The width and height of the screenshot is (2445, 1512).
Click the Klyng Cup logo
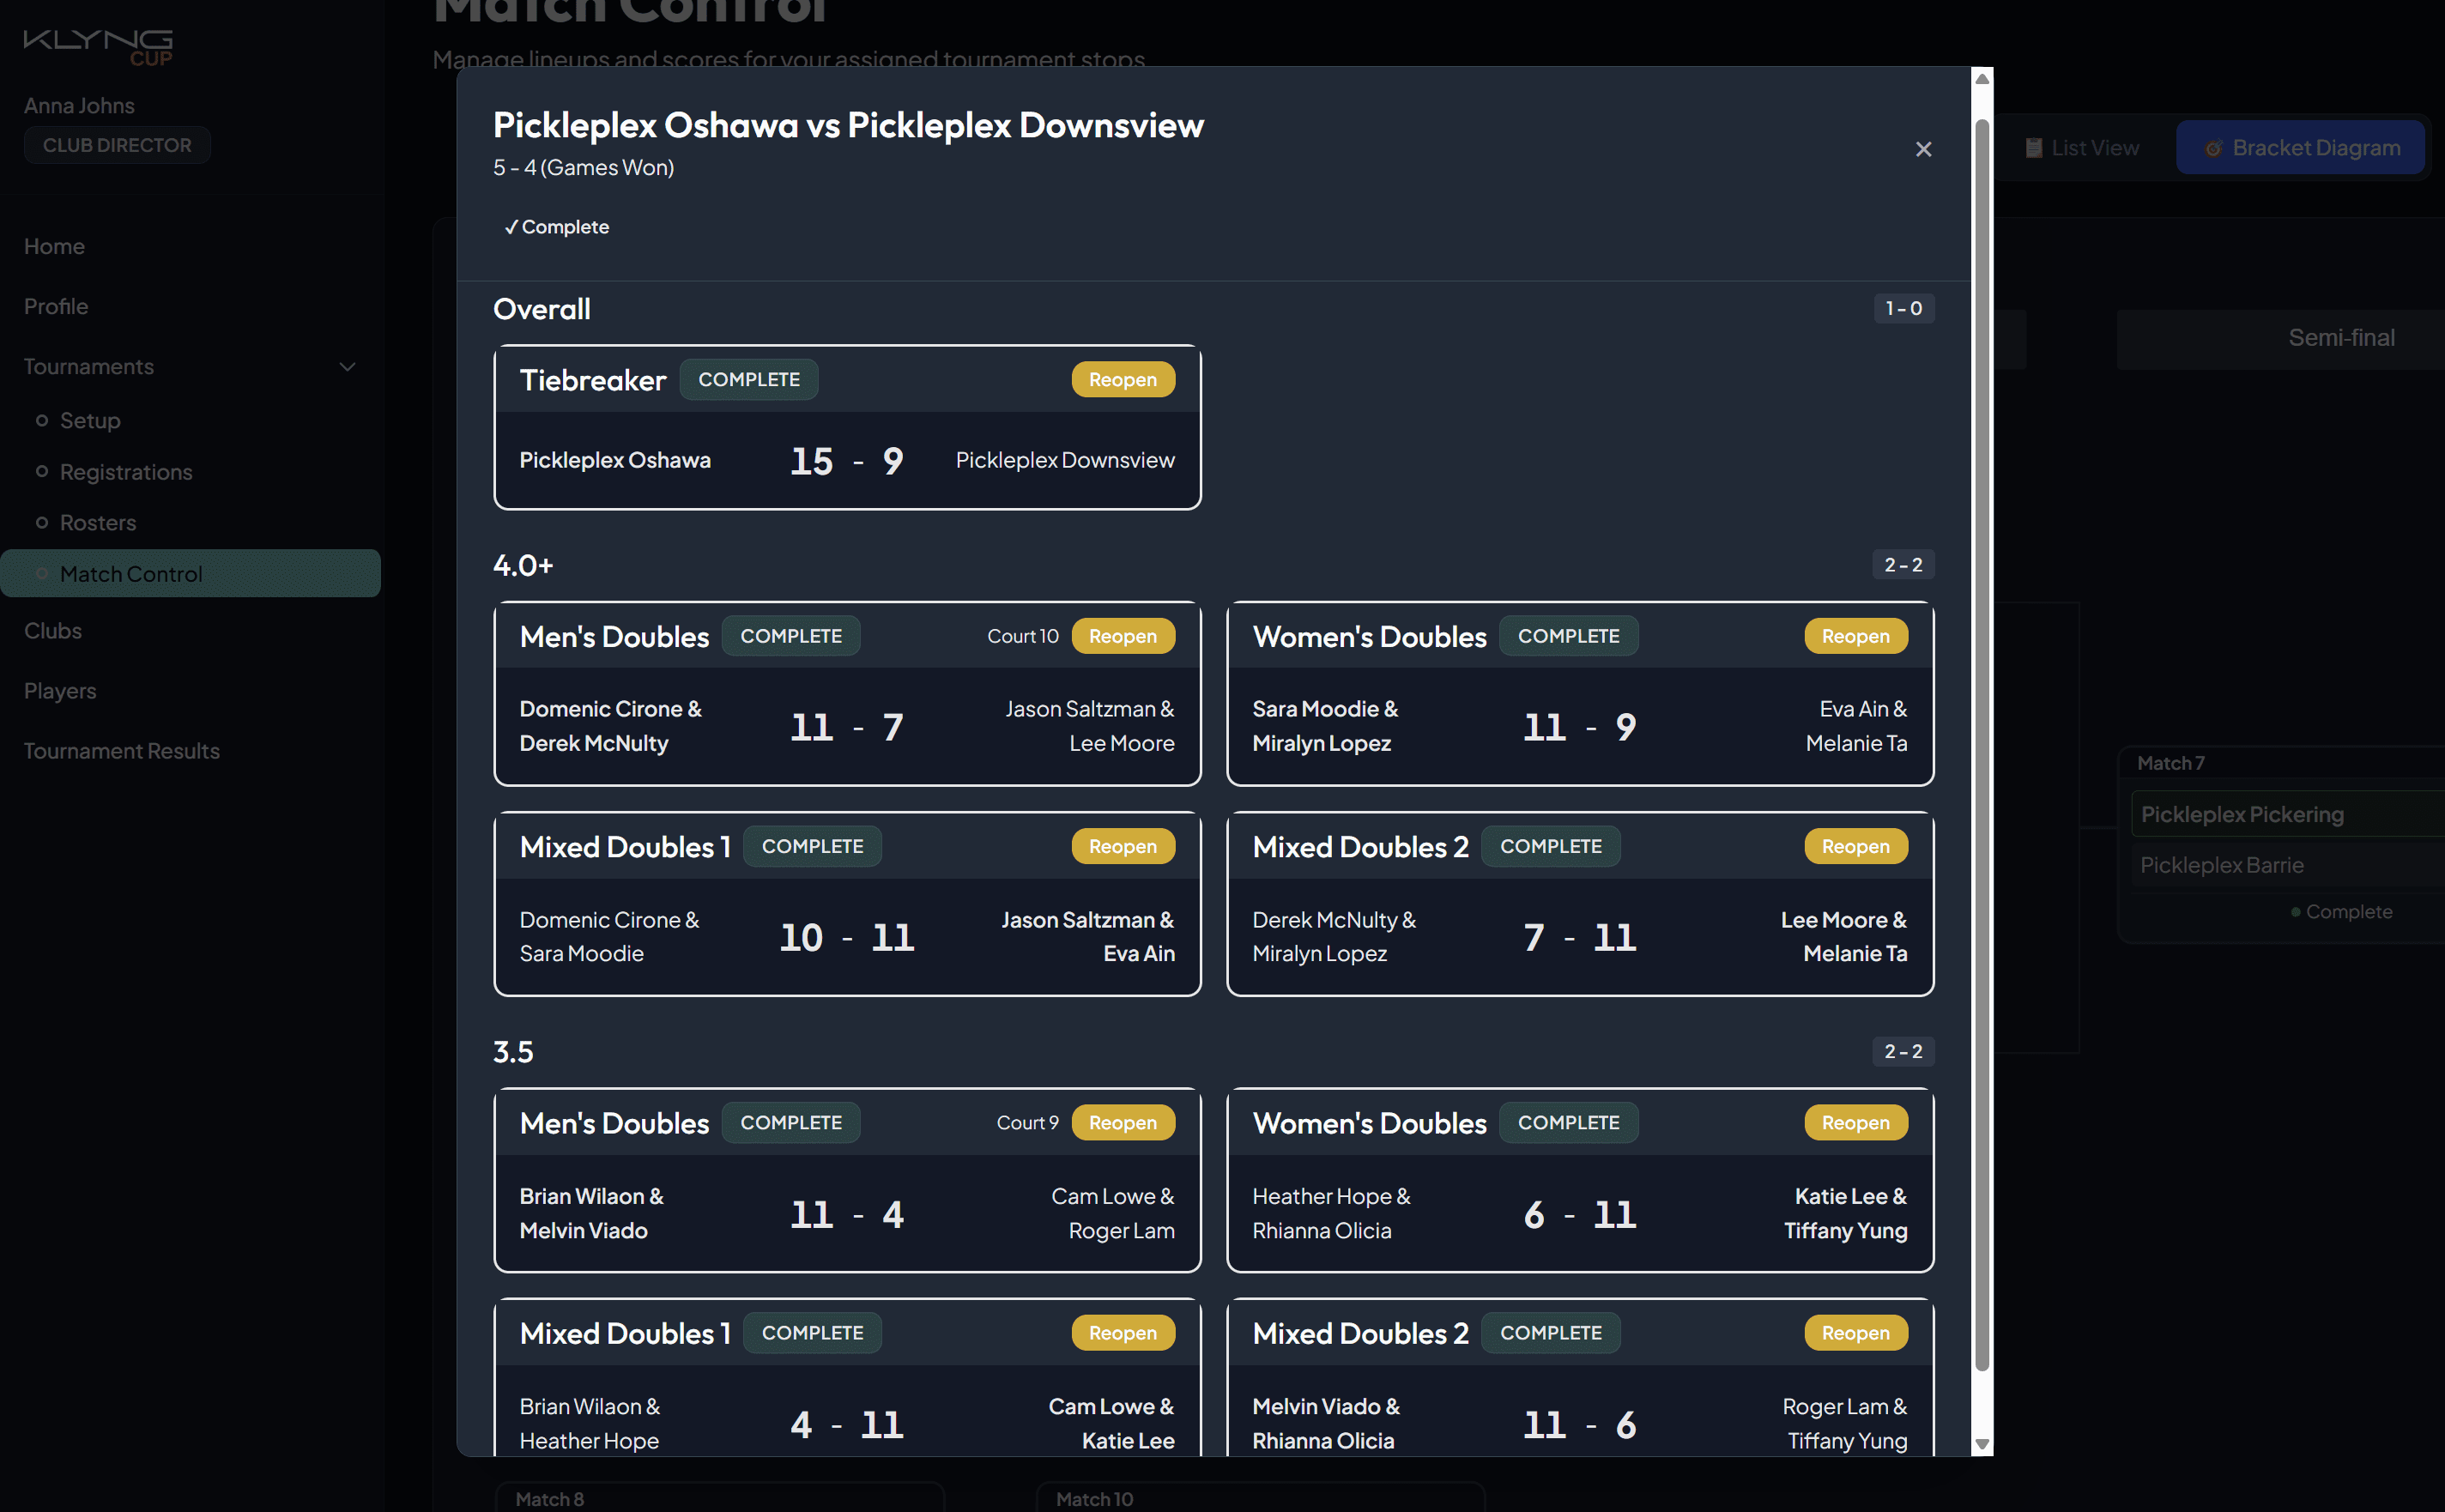click(x=98, y=46)
